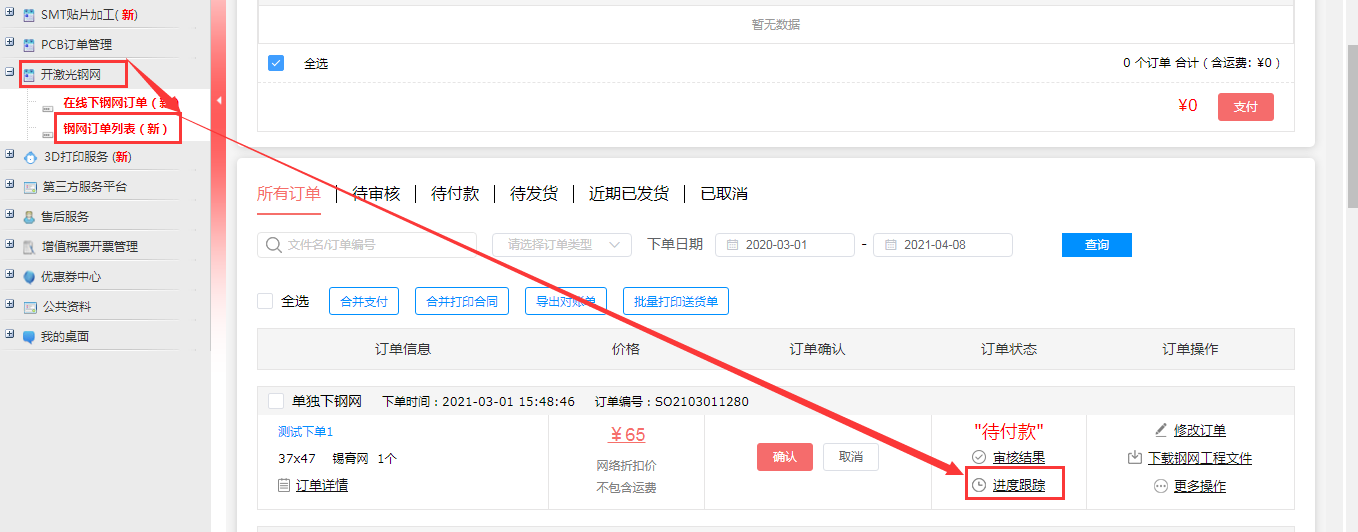Image resolution: width=1358 pixels, height=532 pixels.
Task: Click the search magnifier icon in the order search box
Action: (273, 245)
